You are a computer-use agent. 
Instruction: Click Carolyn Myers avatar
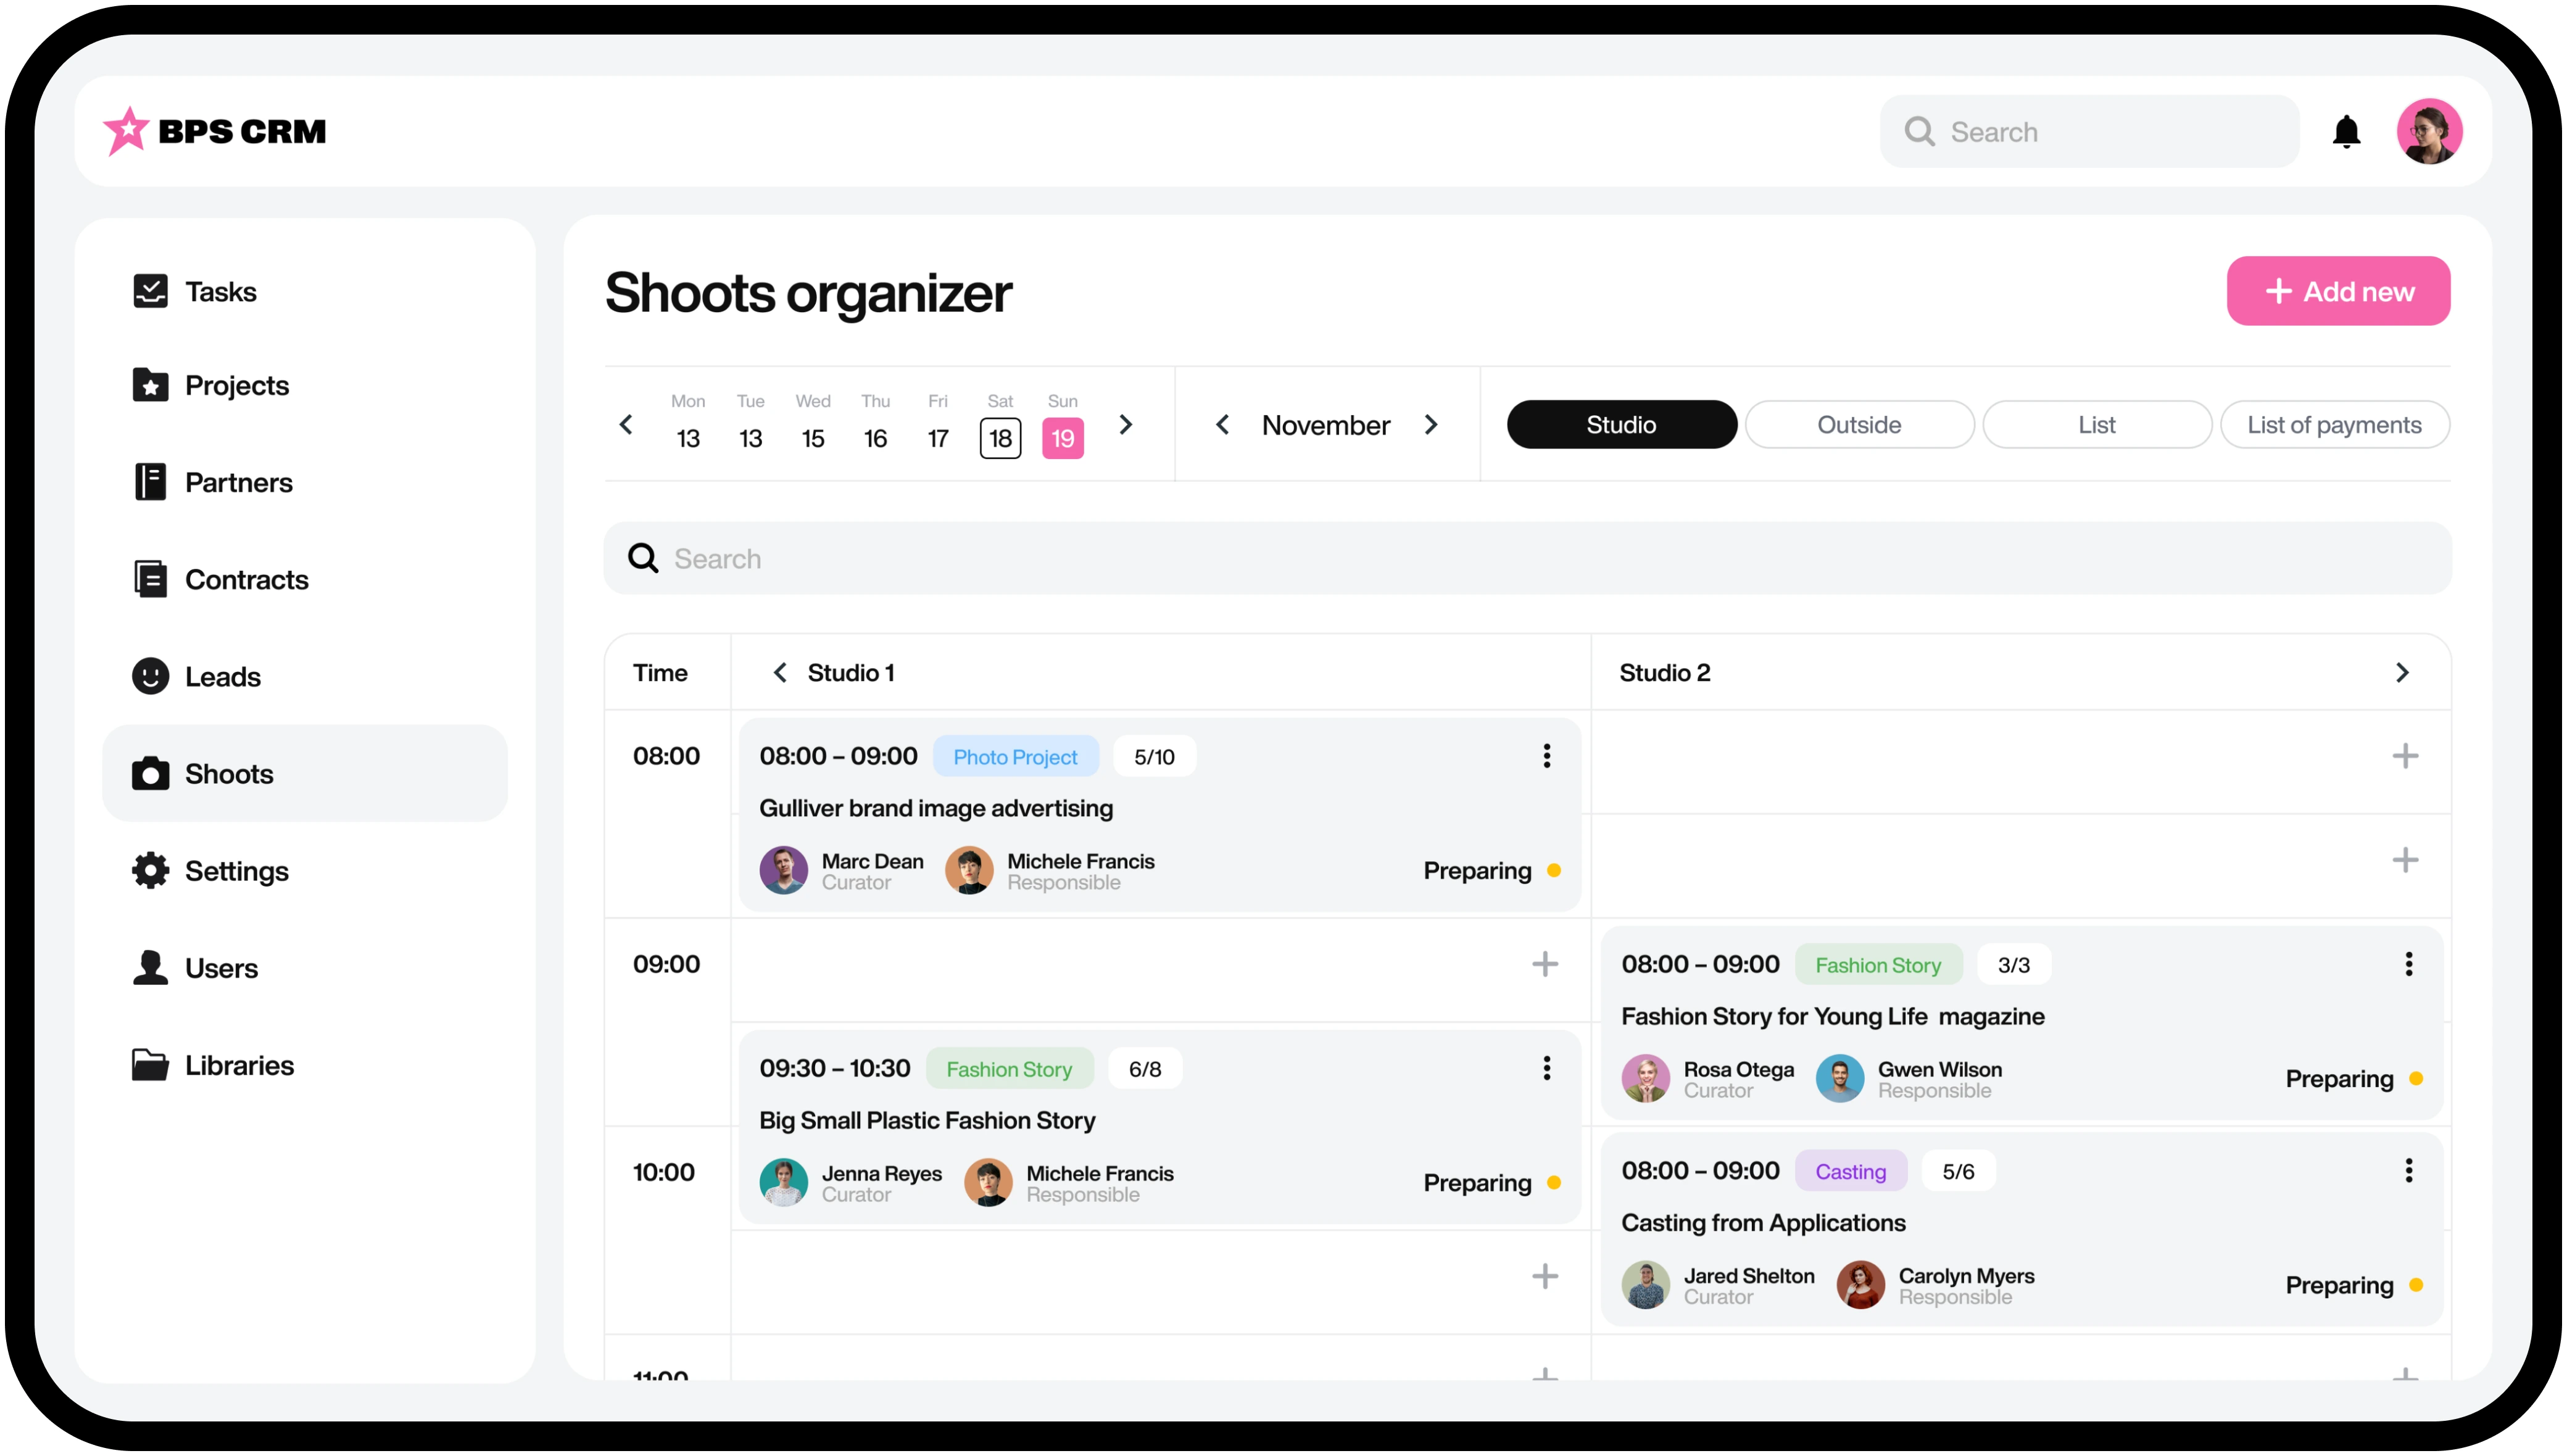click(x=1860, y=1284)
